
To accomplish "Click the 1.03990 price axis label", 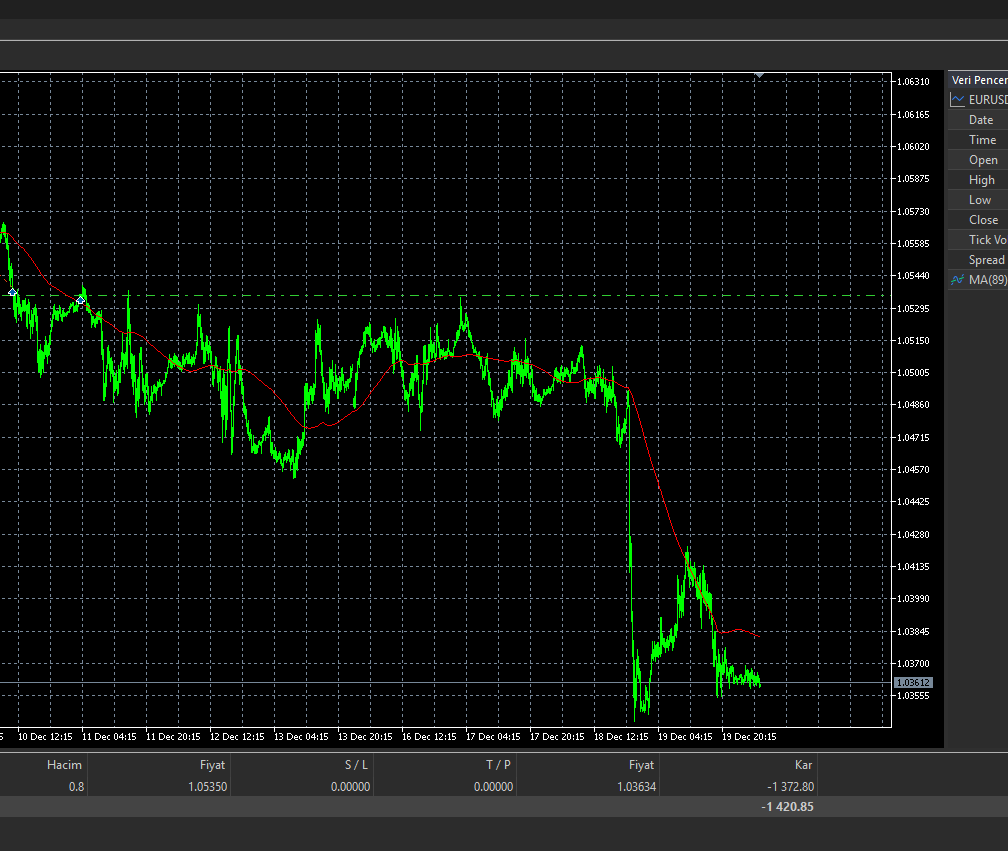I will (x=913, y=599).
